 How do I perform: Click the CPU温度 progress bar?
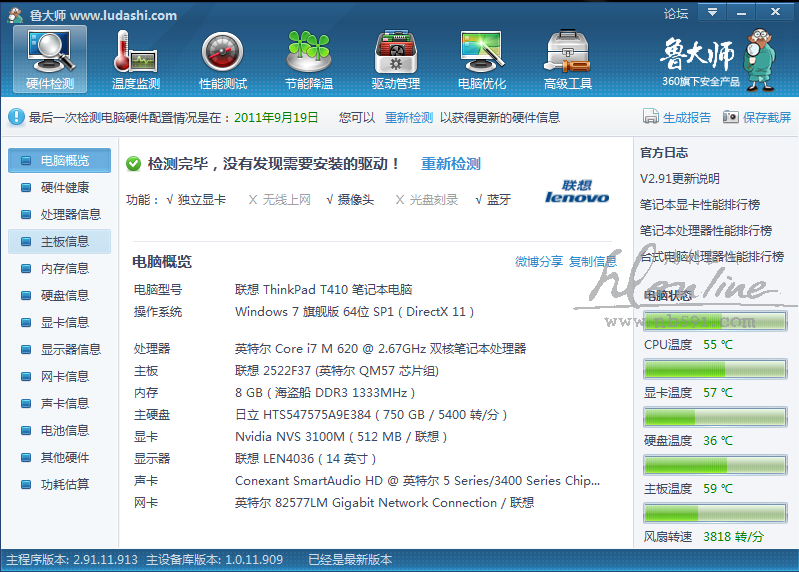(x=714, y=321)
